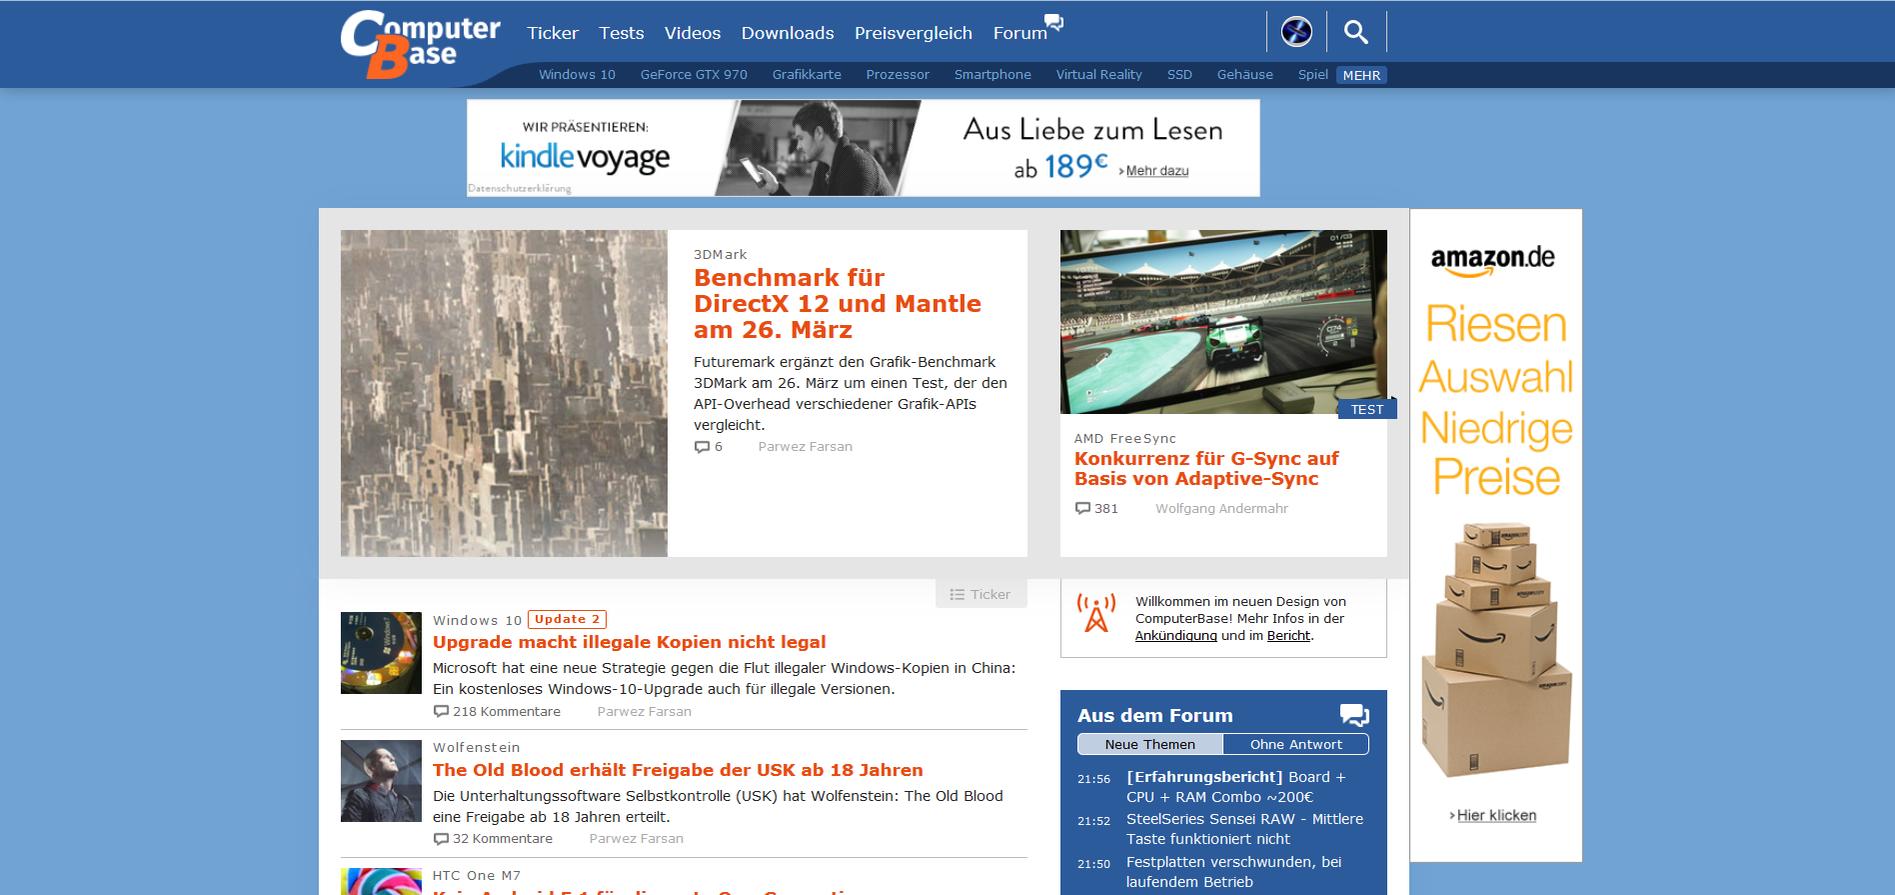Open the 218 Kommentare link

[x=506, y=712]
